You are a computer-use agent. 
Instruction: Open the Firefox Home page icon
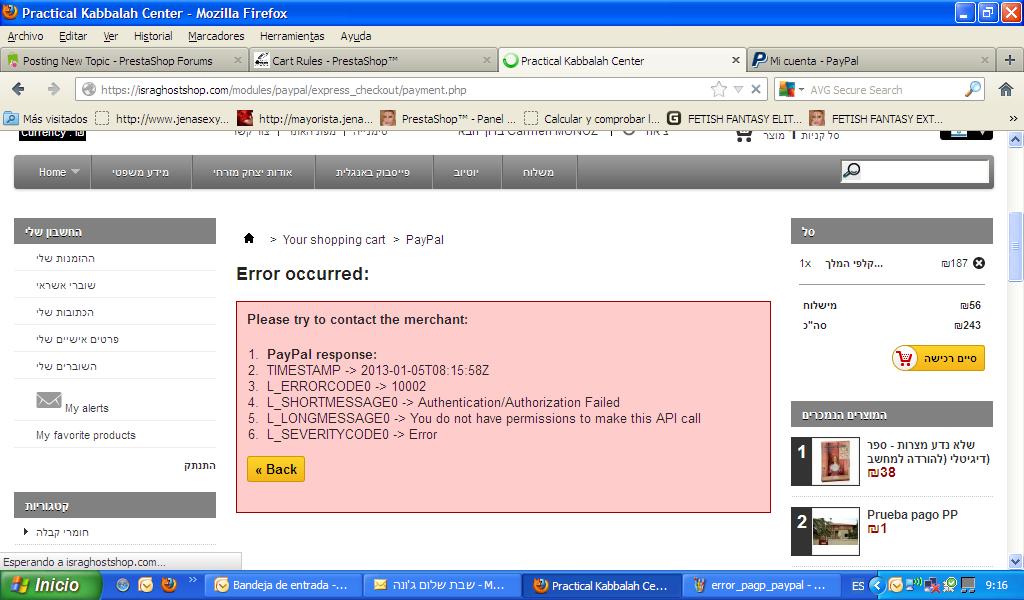pos(1006,89)
